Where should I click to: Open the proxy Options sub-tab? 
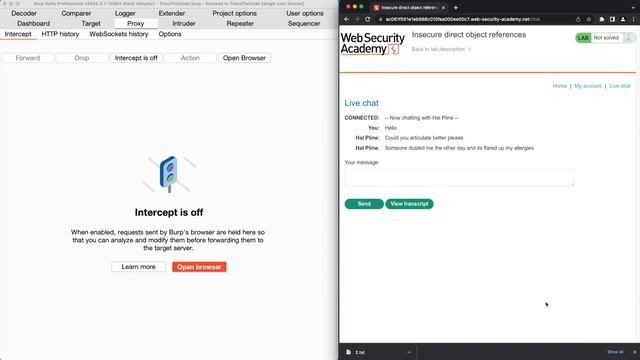pyautogui.click(x=170, y=34)
